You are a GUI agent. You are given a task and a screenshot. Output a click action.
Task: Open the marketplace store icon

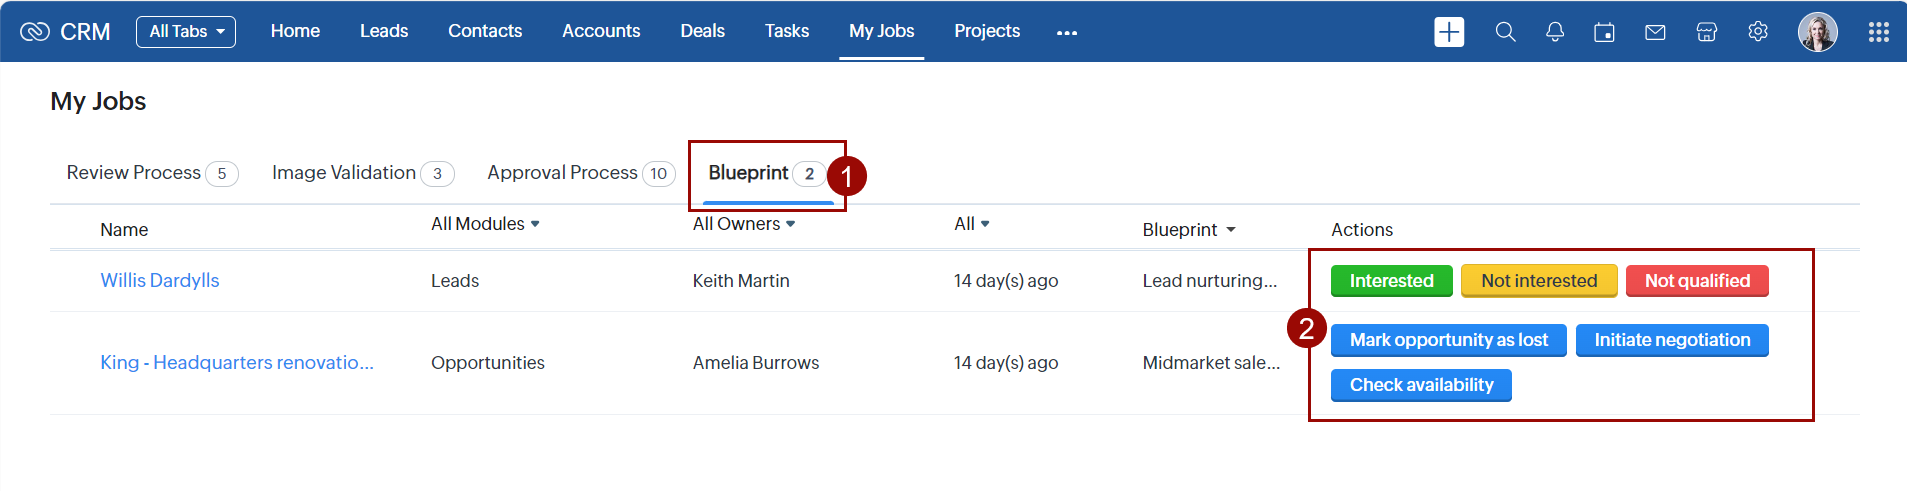(x=1706, y=32)
